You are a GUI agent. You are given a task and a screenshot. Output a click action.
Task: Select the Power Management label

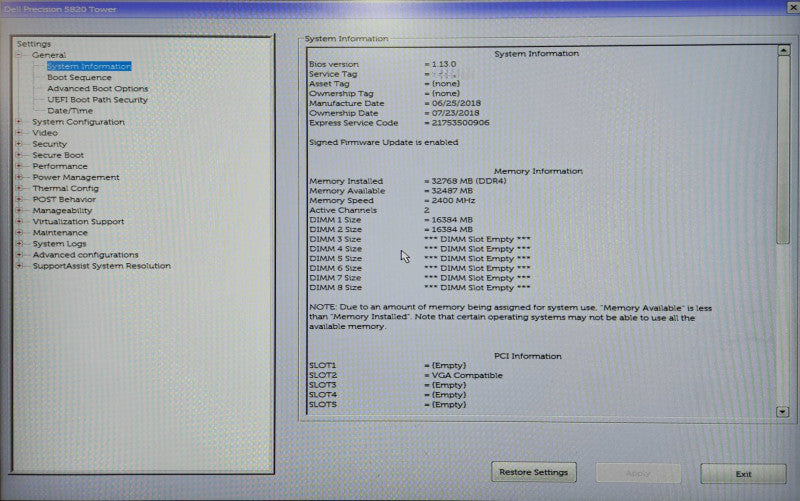pyautogui.click(x=76, y=177)
